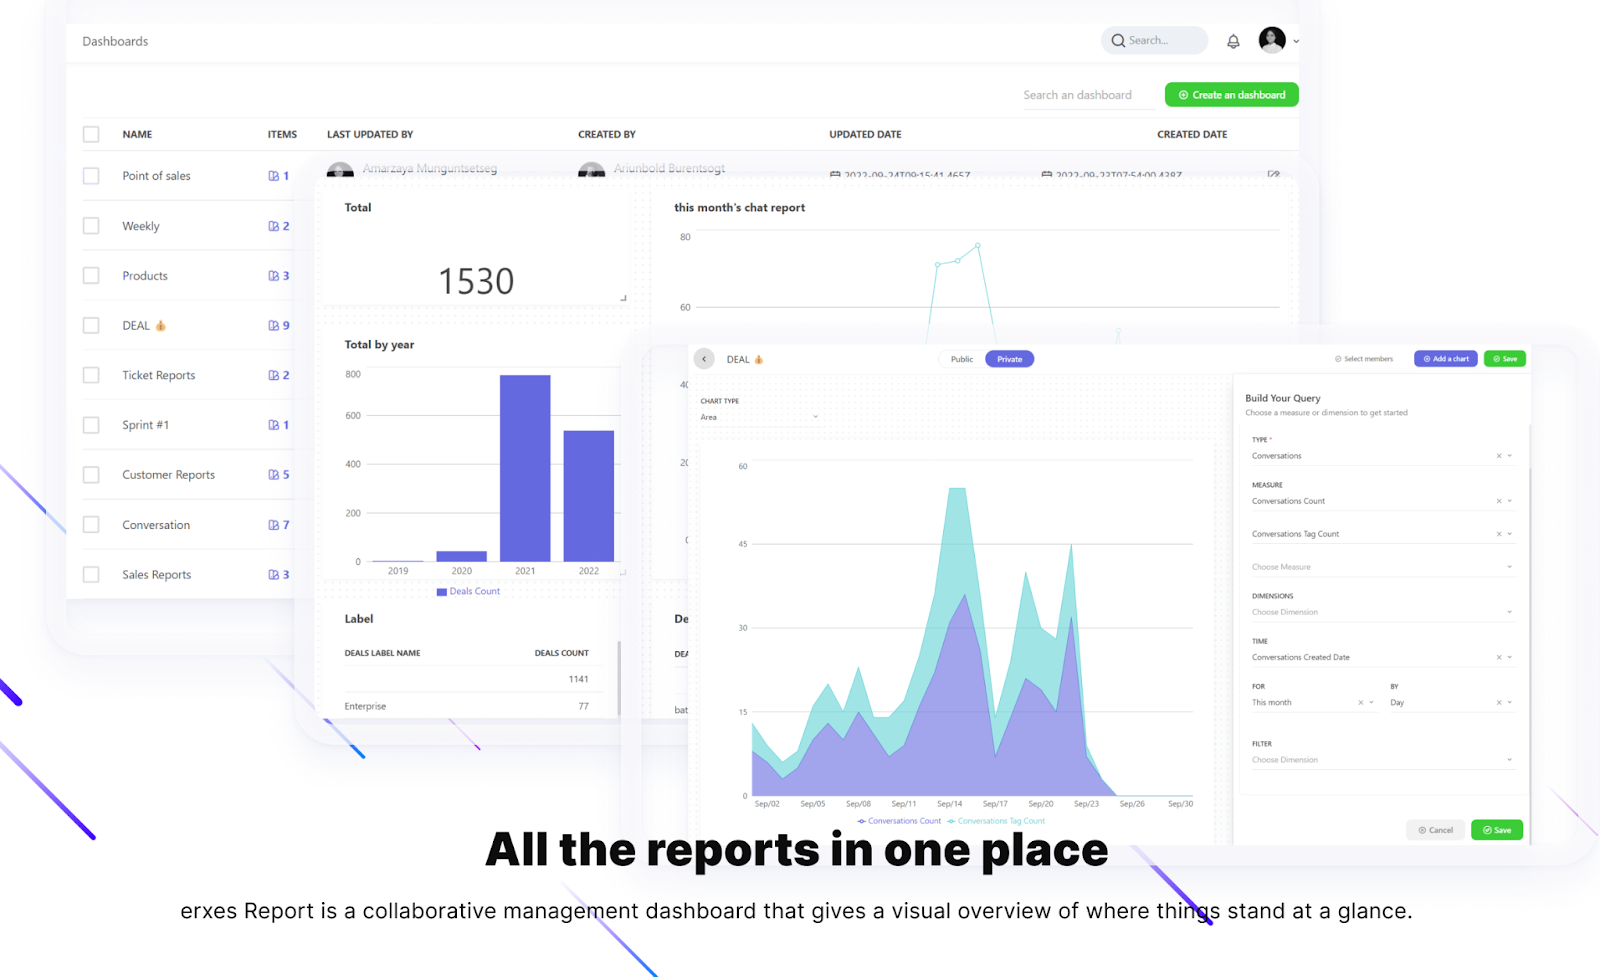Screen dimensions: 1600x977
Task: Clear the This month selection
Action: pyautogui.click(x=1361, y=703)
